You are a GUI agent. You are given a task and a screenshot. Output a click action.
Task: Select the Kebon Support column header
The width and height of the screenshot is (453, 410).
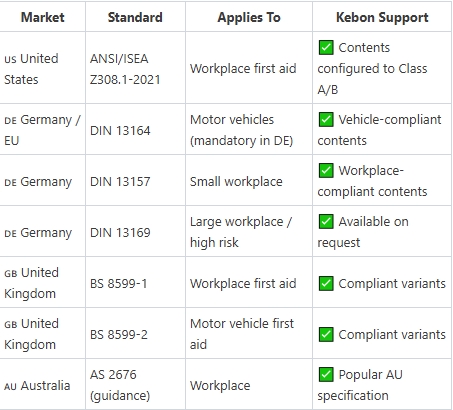pos(382,17)
